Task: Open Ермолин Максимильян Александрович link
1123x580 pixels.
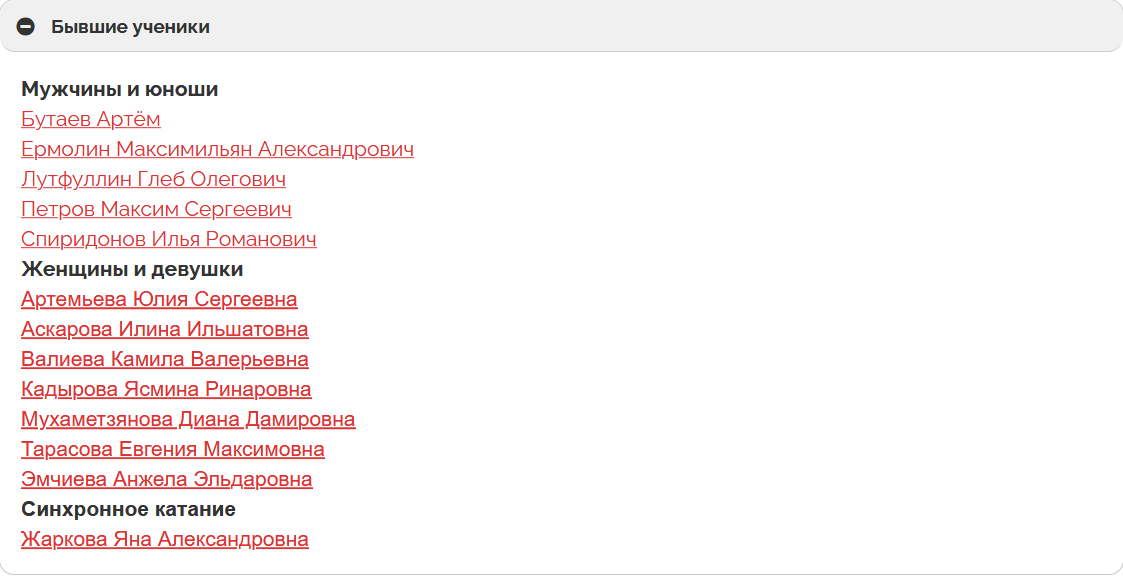Action: (217, 150)
